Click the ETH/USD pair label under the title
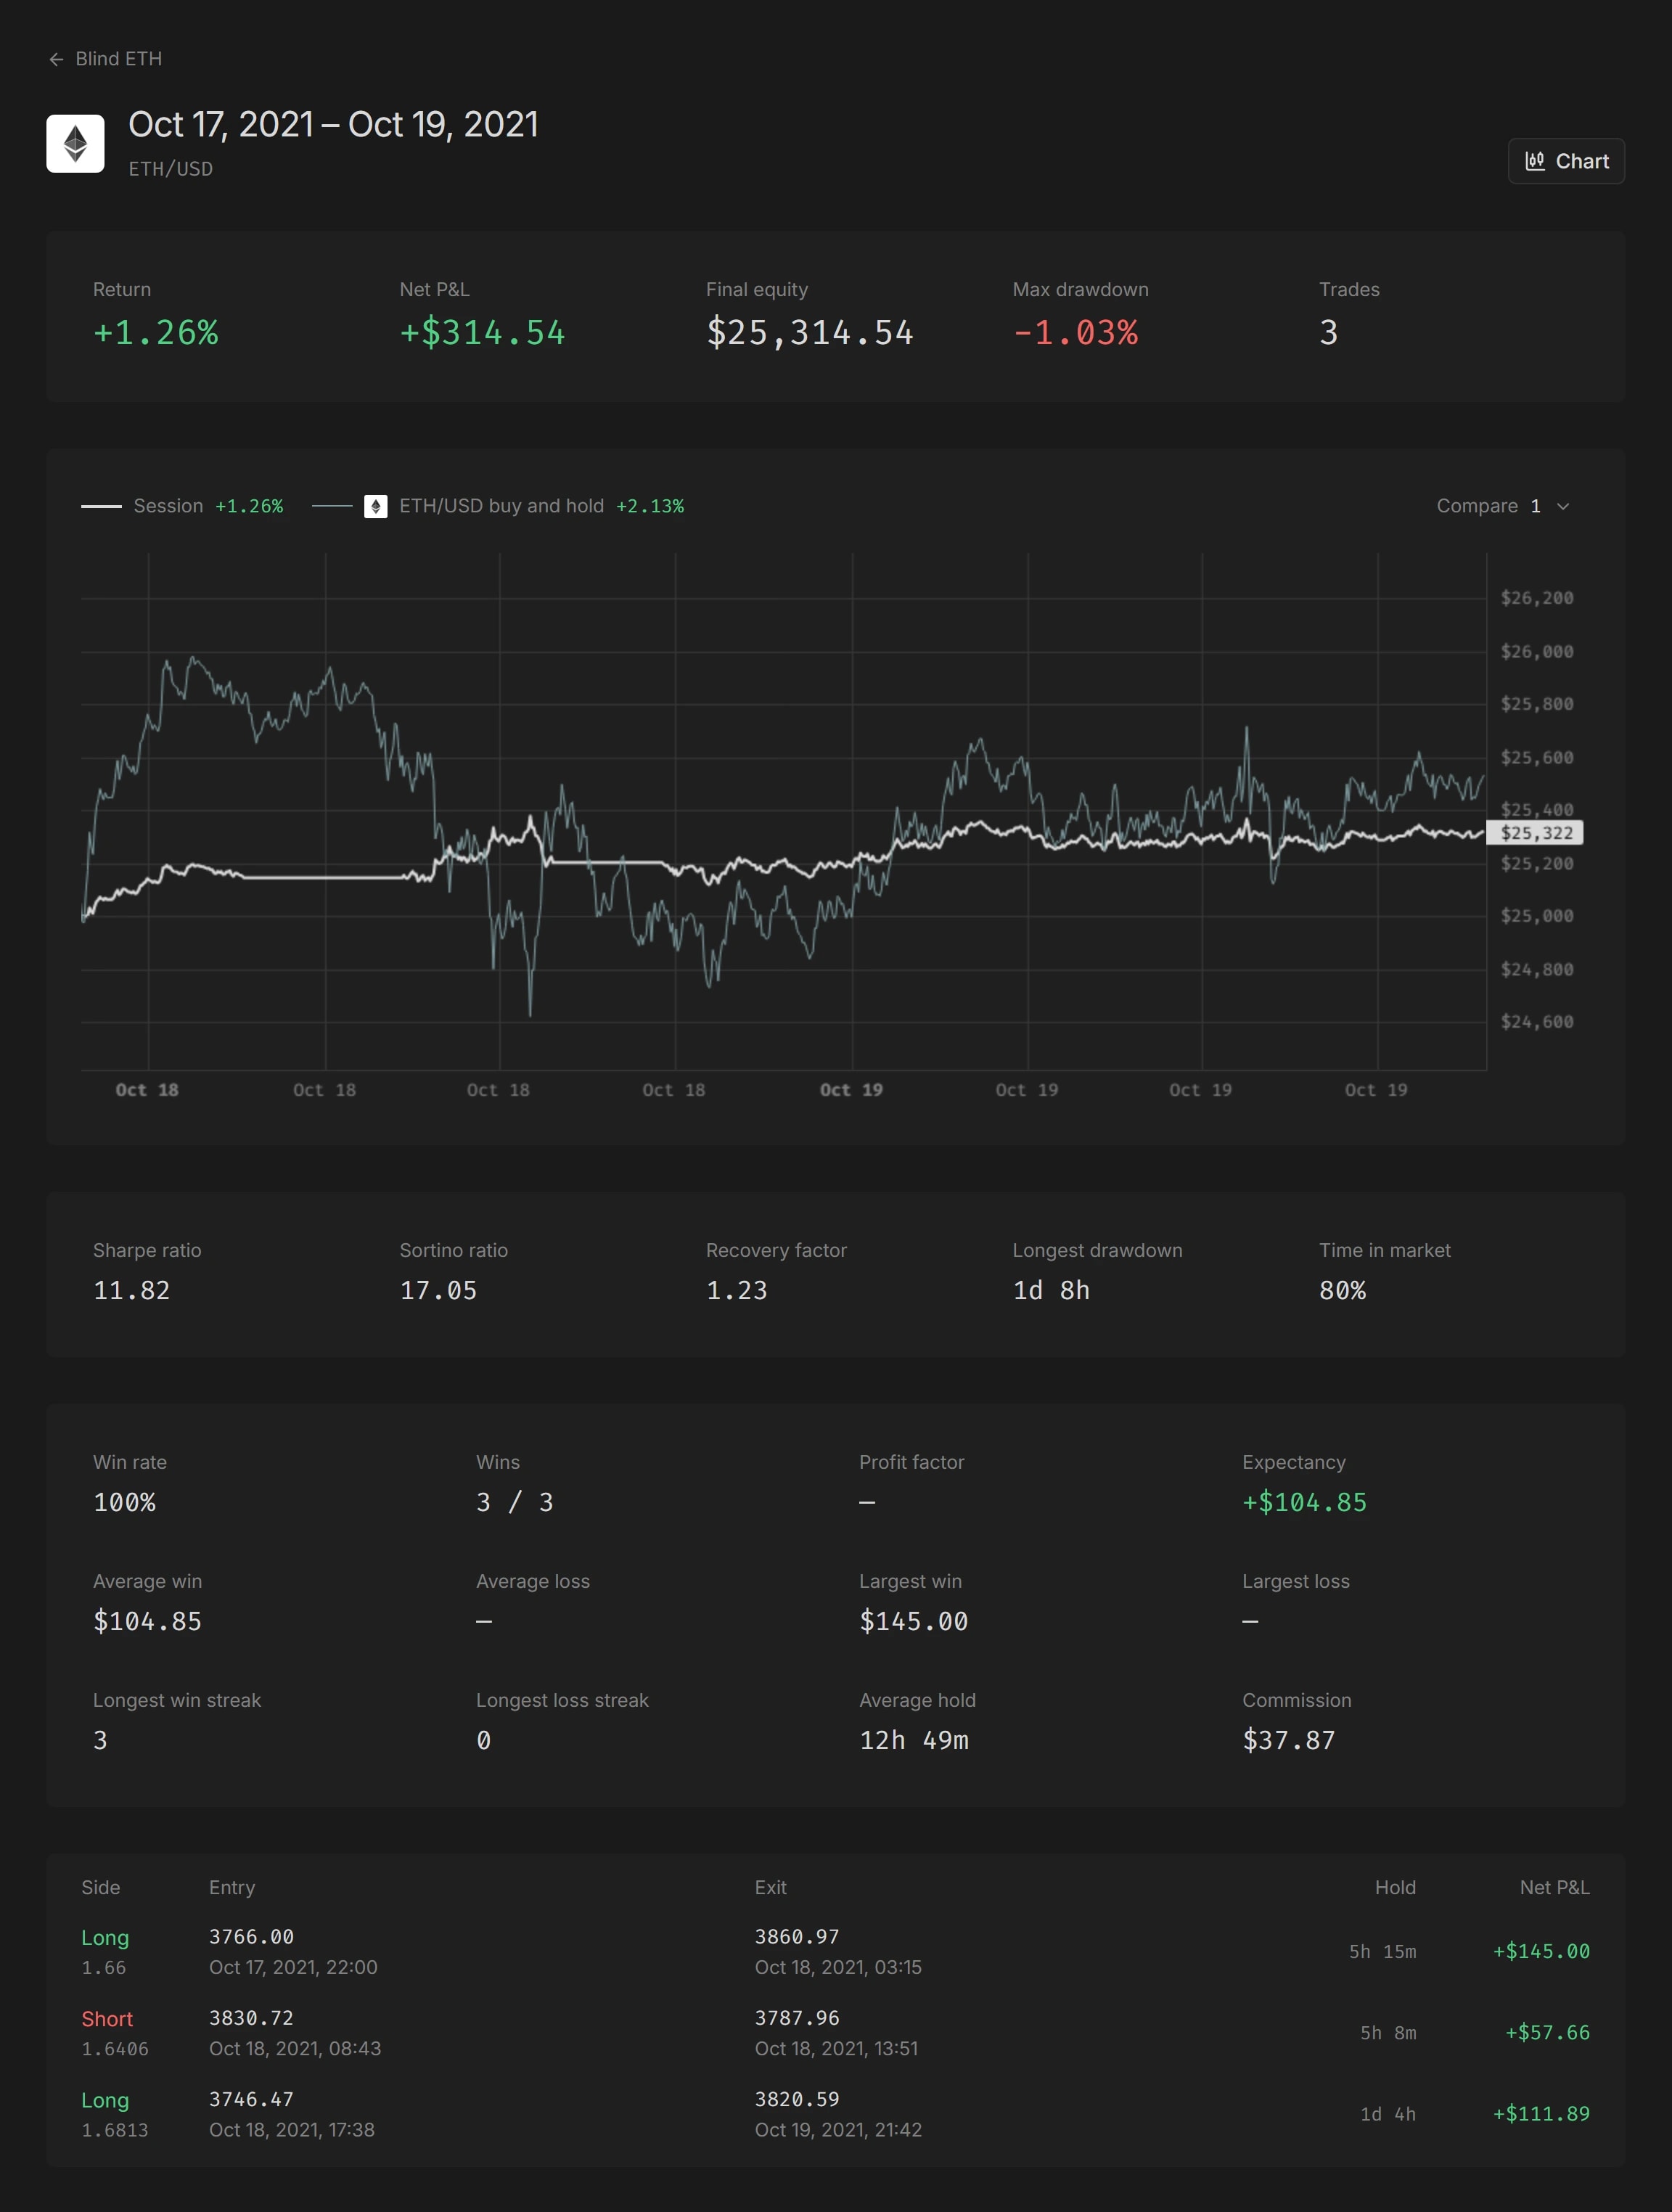The height and width of the screenshot is (2212, 1672). click(x=170, y=169)
